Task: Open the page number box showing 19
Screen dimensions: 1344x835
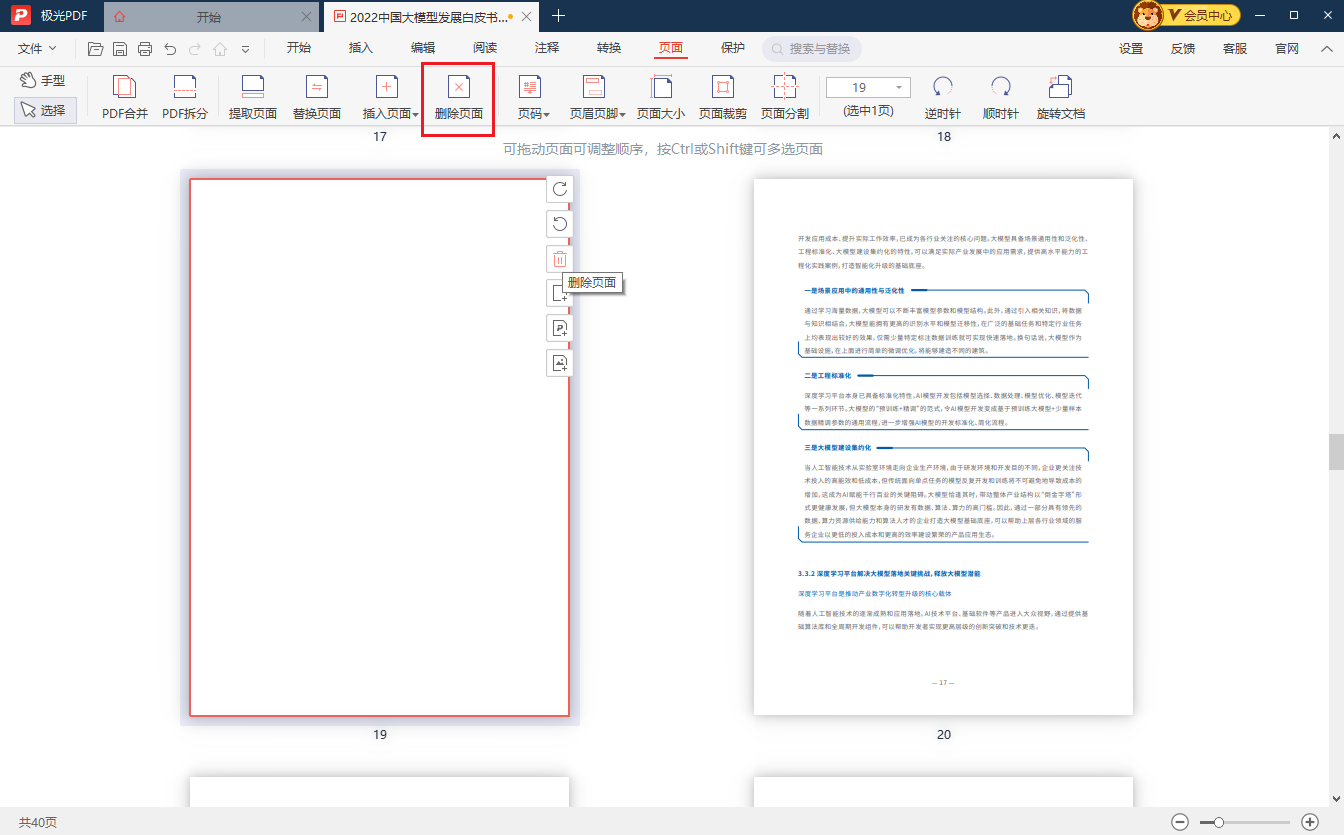Action: coord(868,87)
